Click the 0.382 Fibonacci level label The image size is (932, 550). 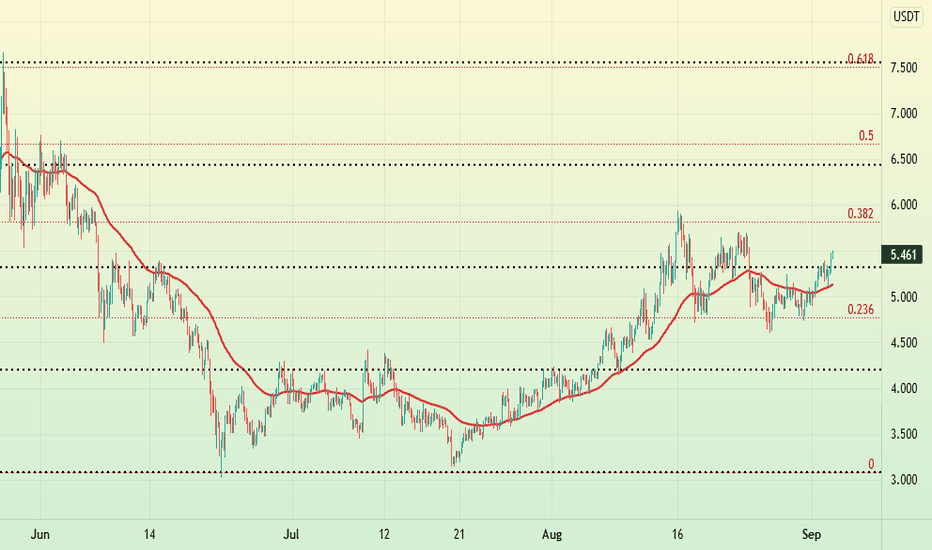click(861, 213)
